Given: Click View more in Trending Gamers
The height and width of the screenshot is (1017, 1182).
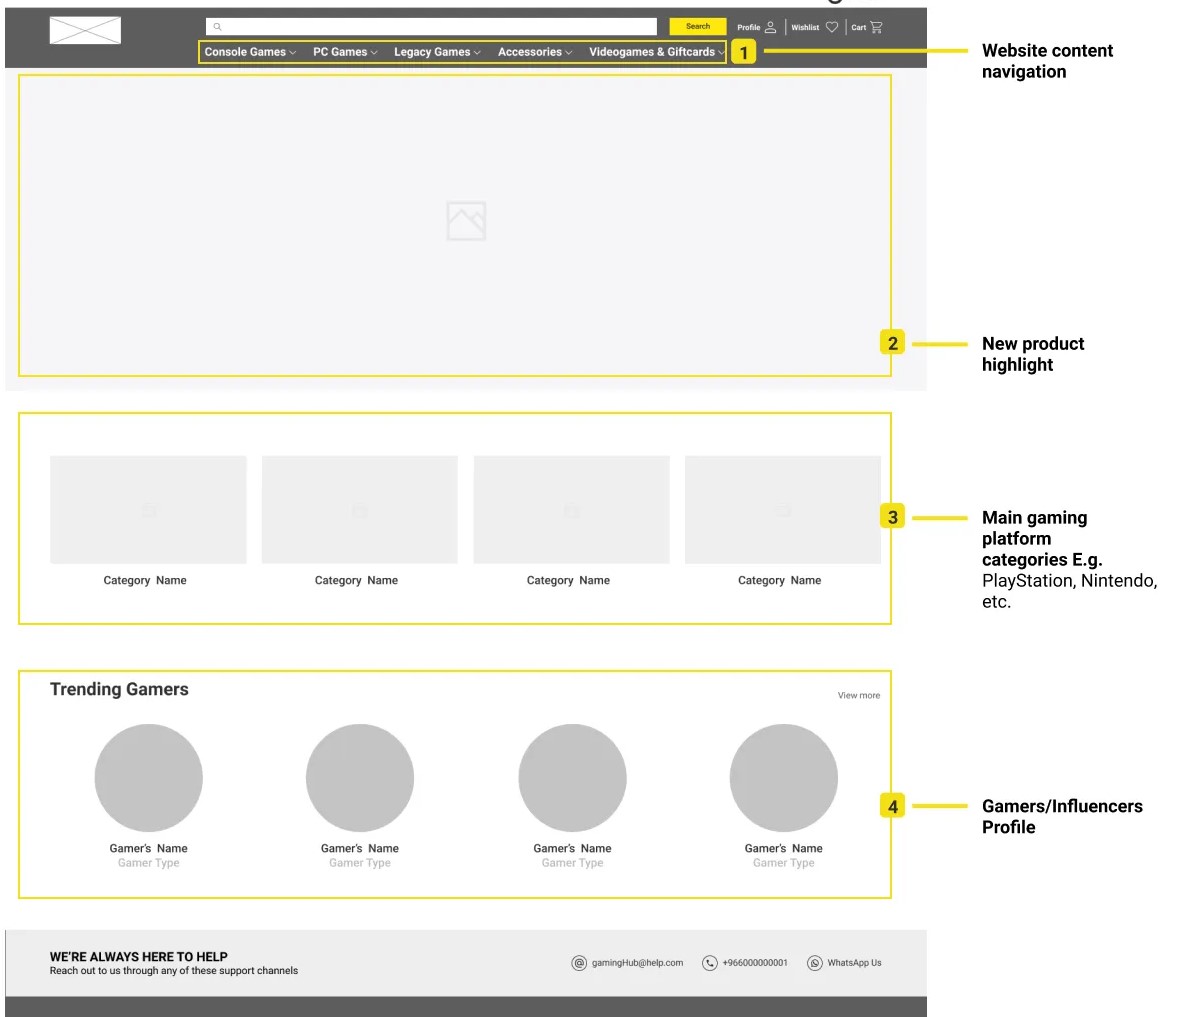Looking at the screenshot, I should [x=859, y=695].
